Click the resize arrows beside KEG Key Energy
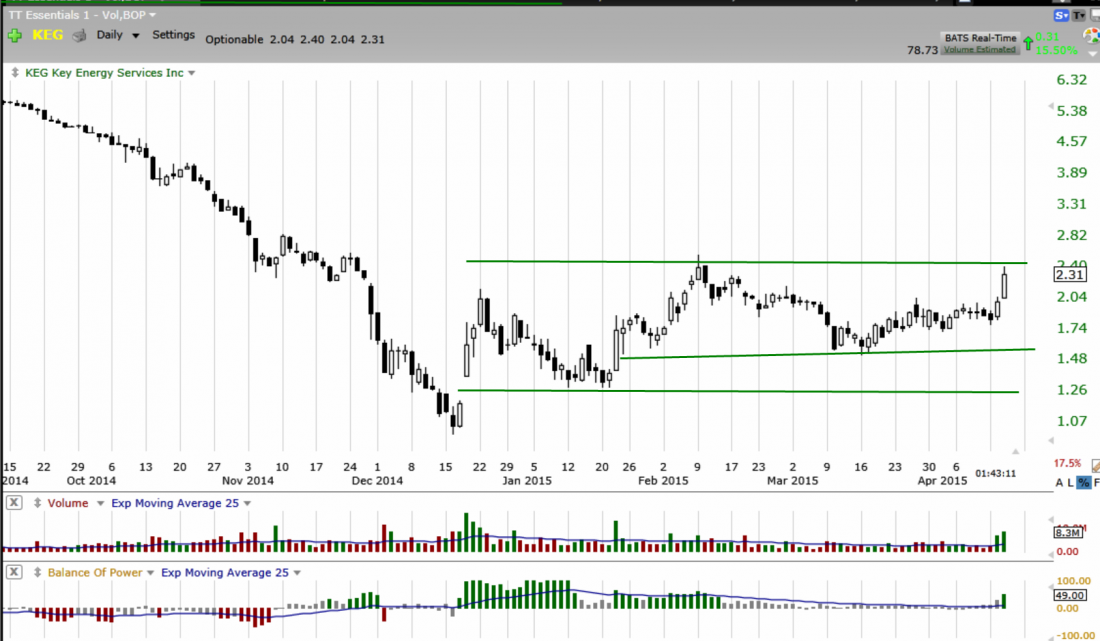The width and height of the screenshot is (1100, 641). 13,73
